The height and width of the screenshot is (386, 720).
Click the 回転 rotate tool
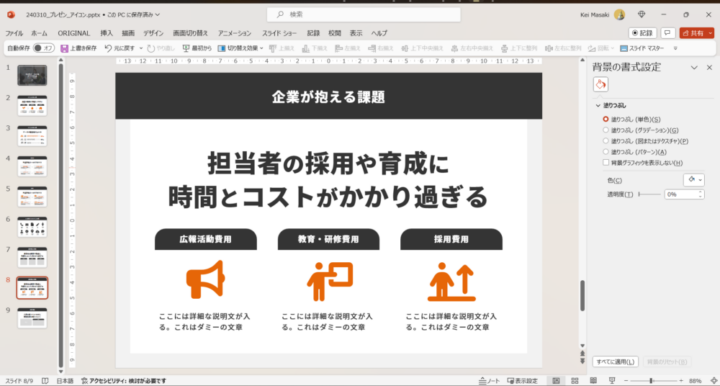tap(601, 48)
